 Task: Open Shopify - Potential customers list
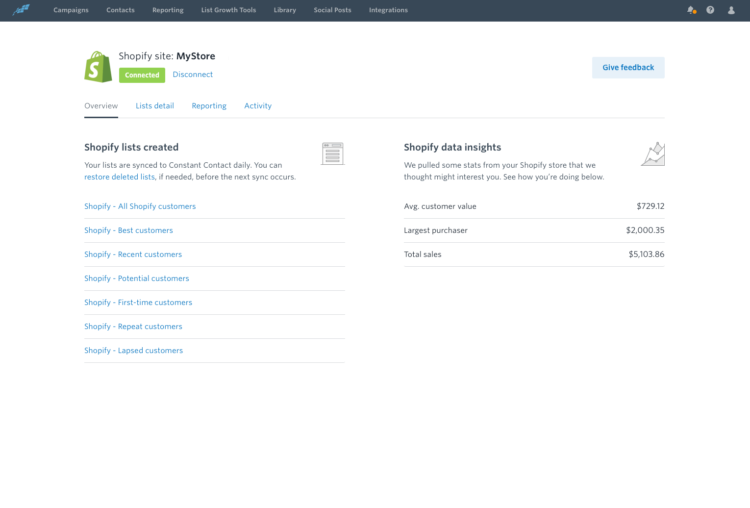coord(137,278)
